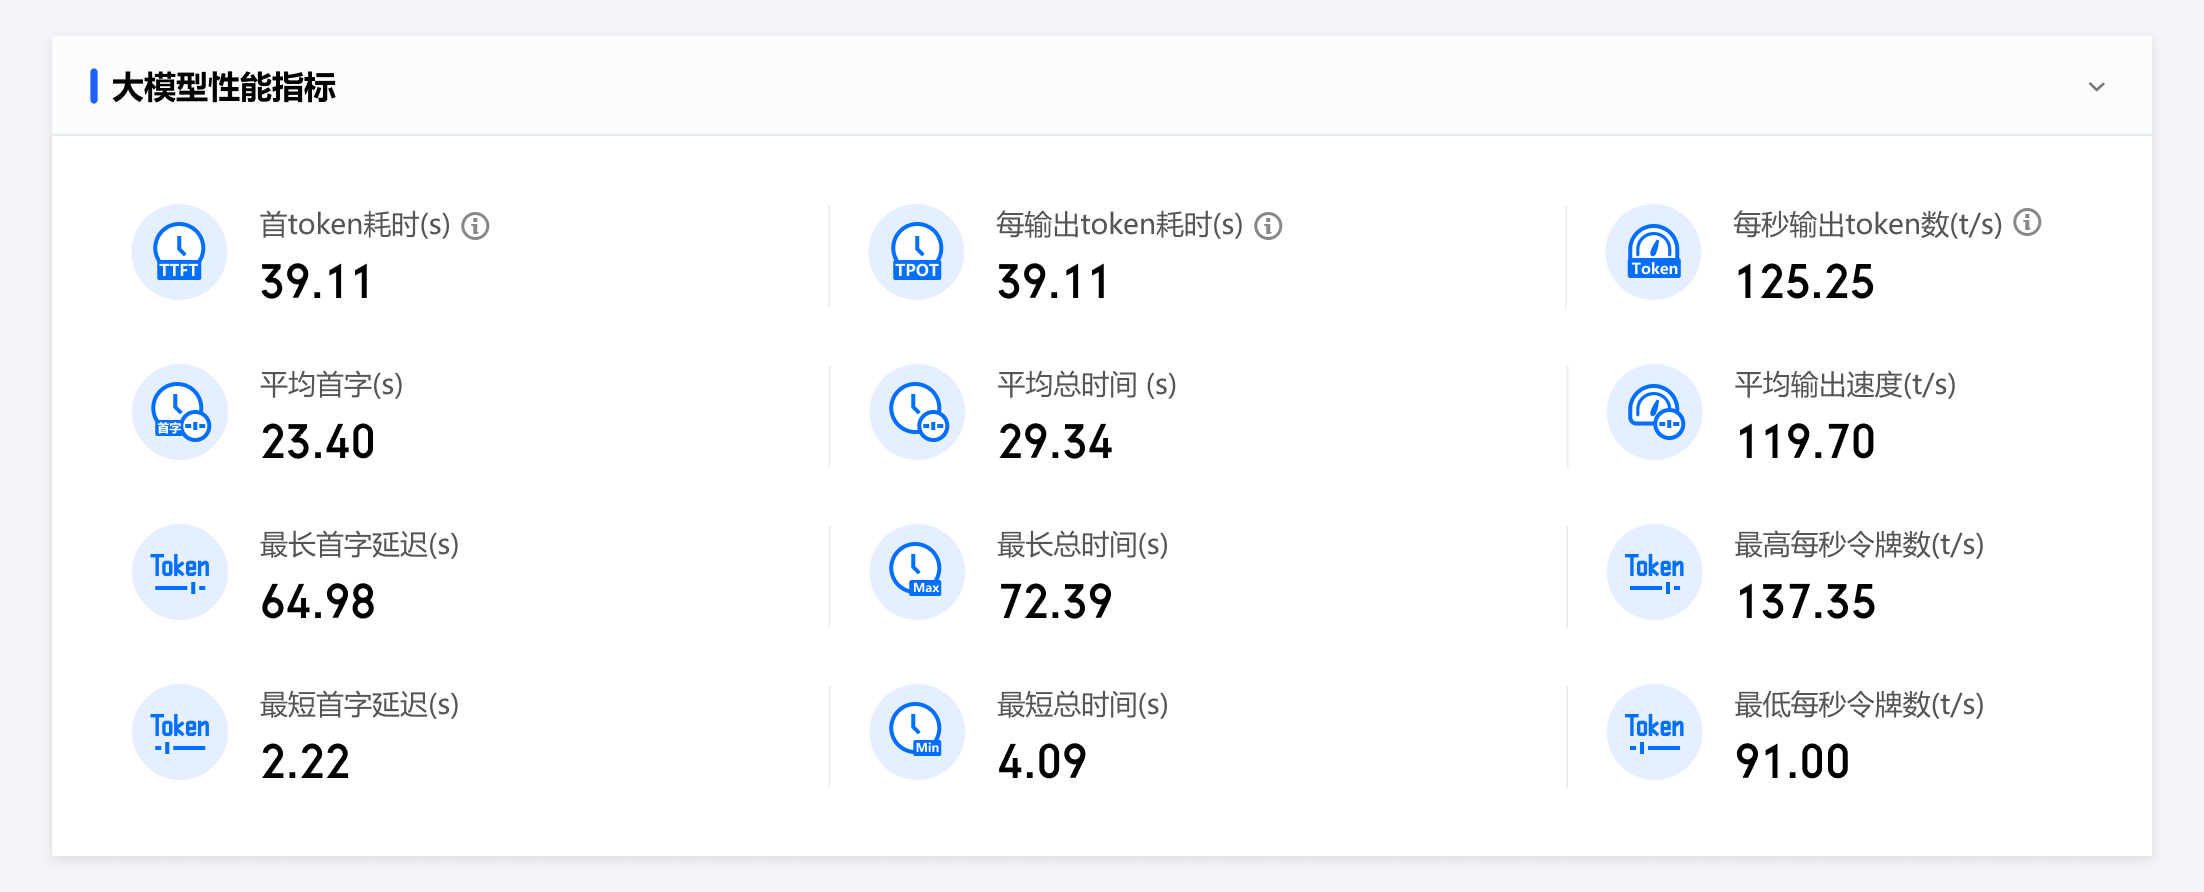Click the 平均首字 clock icon
Image resolution: width=2204 pixels, height=892 pixels.
(180, 412)
